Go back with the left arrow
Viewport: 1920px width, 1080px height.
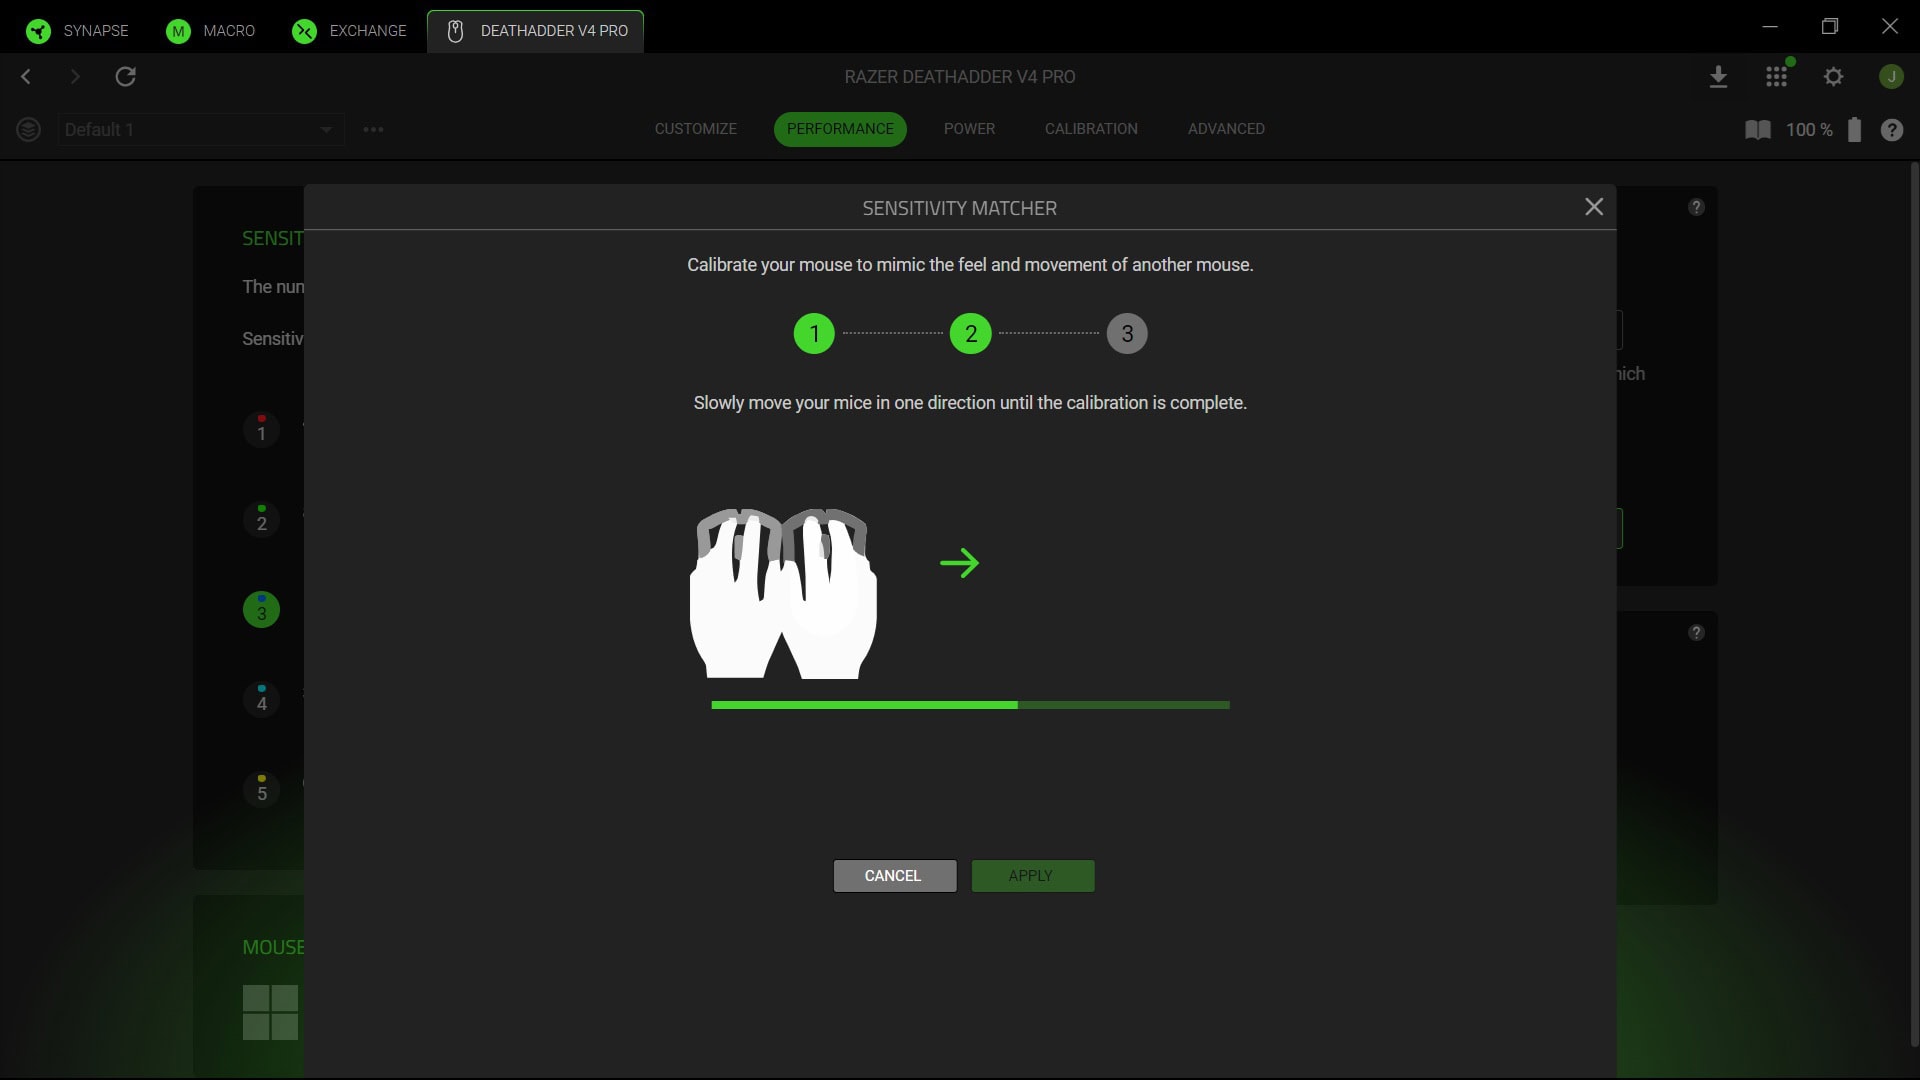pos(26,76)
